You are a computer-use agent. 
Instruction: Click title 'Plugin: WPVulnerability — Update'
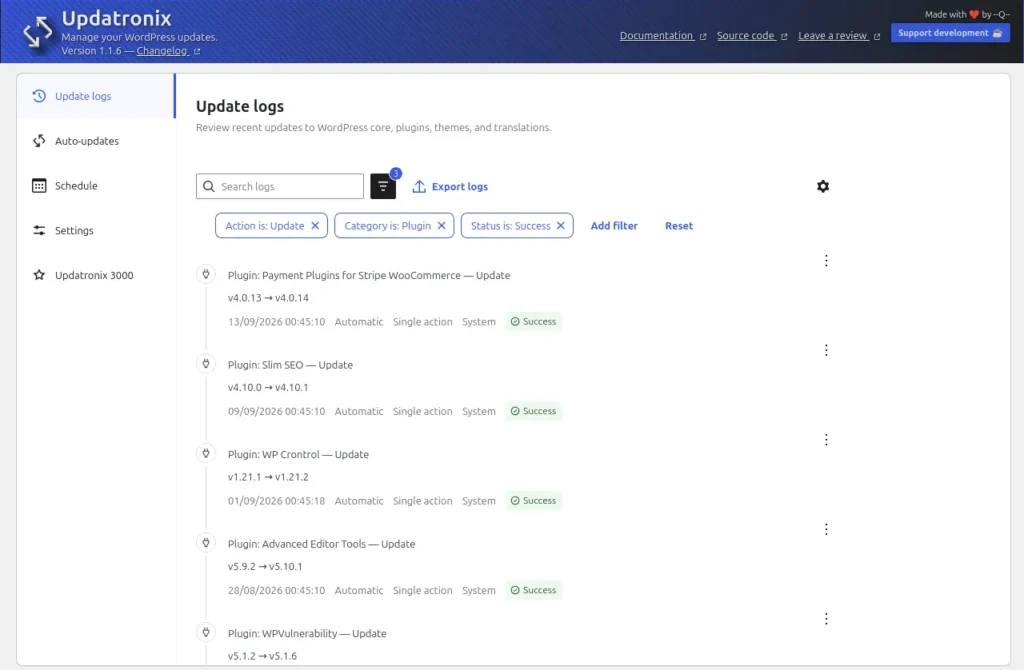click(307, 633)
